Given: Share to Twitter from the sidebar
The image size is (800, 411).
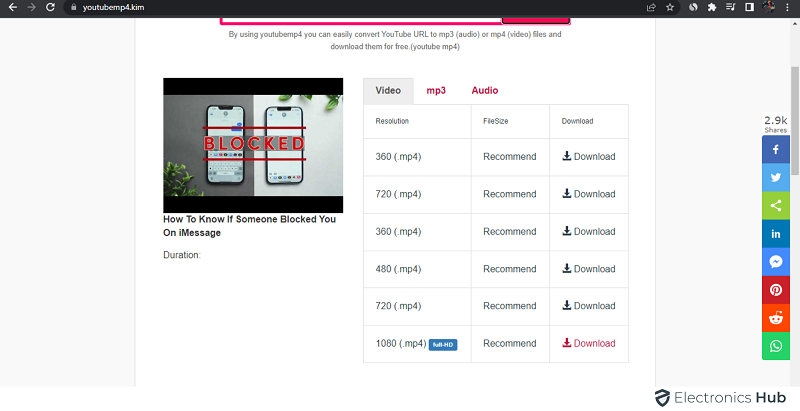Looking at the screenshot, I should click(776, 177).
